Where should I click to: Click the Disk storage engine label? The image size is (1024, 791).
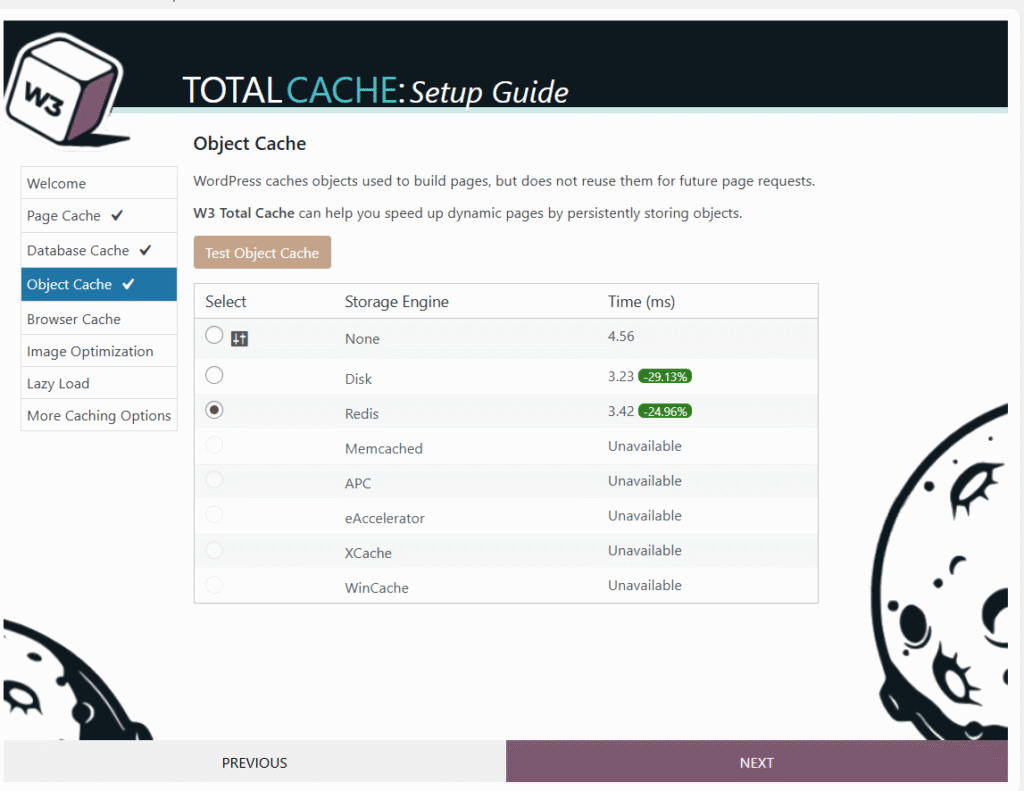359,379
